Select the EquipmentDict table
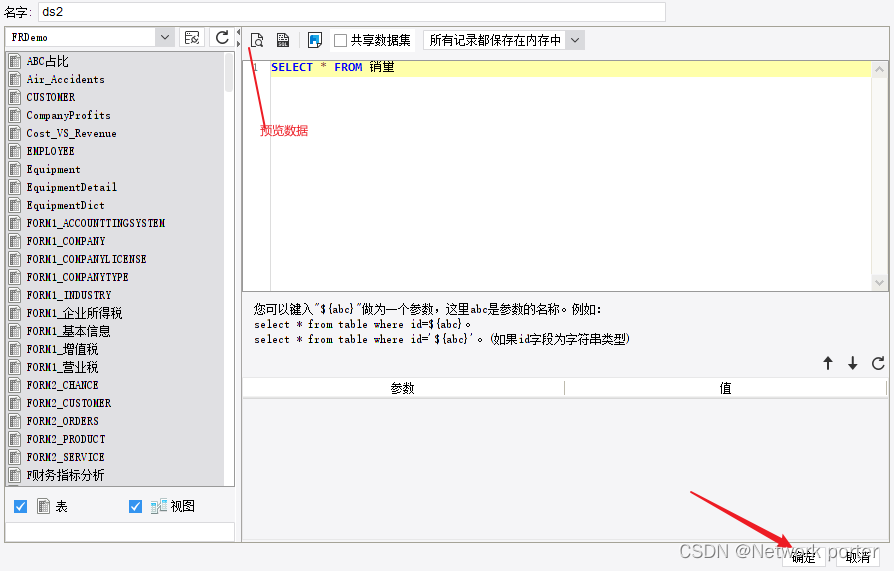This screenshot has height=571, width=894. [x=66, y=205]
